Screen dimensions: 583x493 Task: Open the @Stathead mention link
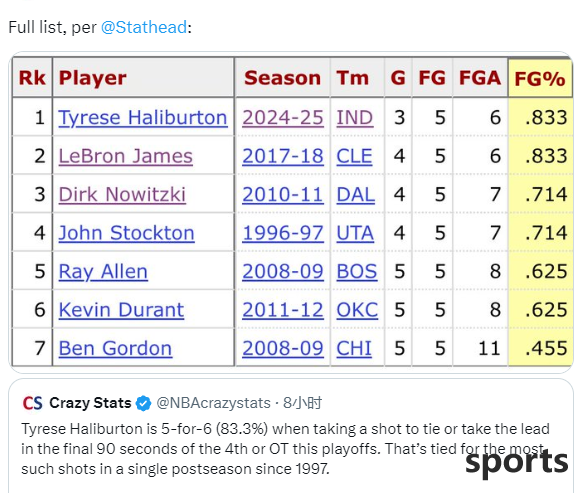144,28
